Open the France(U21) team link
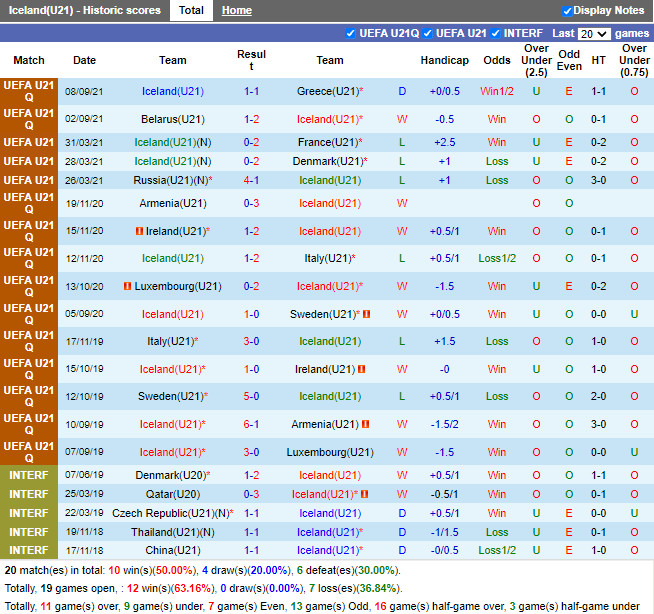 [327, 143]
